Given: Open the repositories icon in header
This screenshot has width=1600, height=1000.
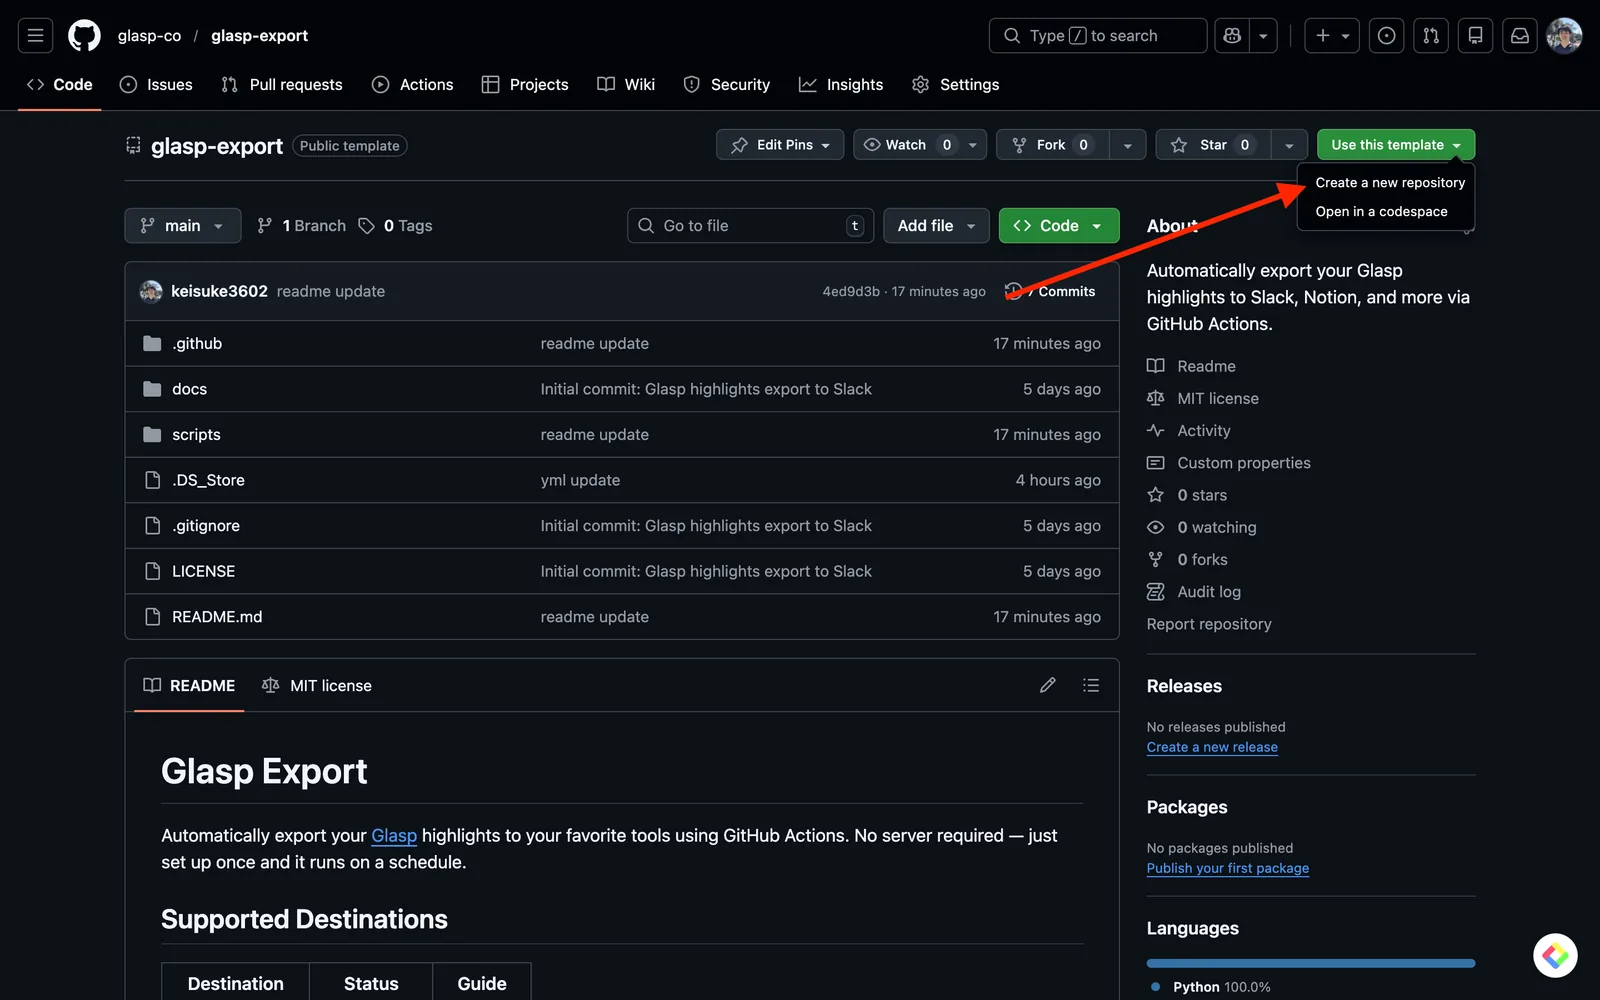Looking at the screenshot, I should click(1475, 36).
